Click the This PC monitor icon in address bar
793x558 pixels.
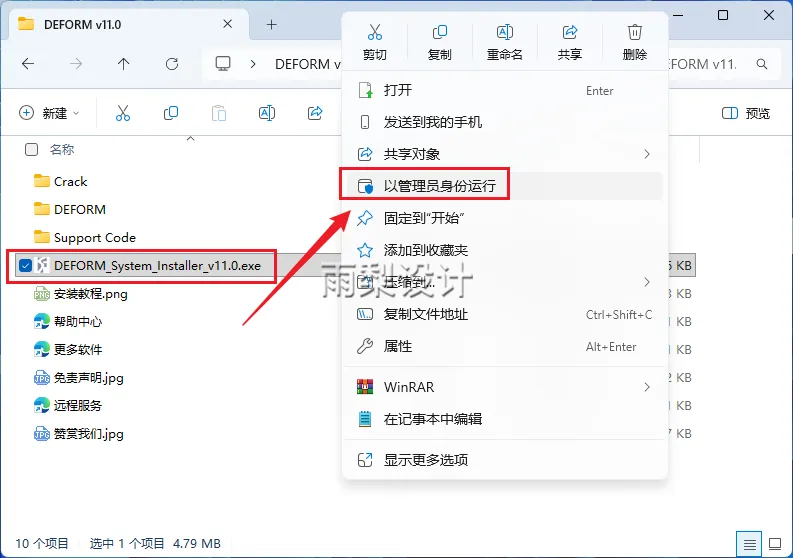(223, 64)
